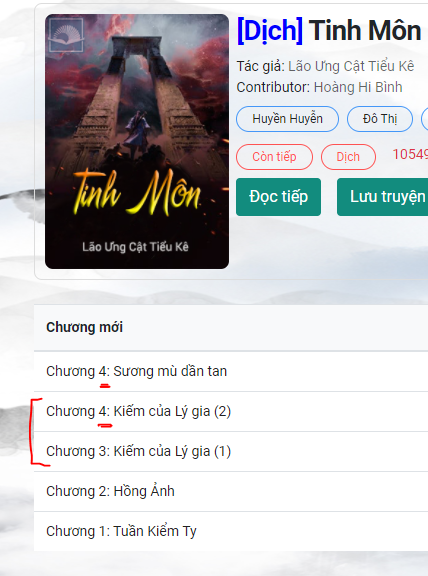Open the author link Lão Ưng Cật Tiểu Kê

click(351, 66)
